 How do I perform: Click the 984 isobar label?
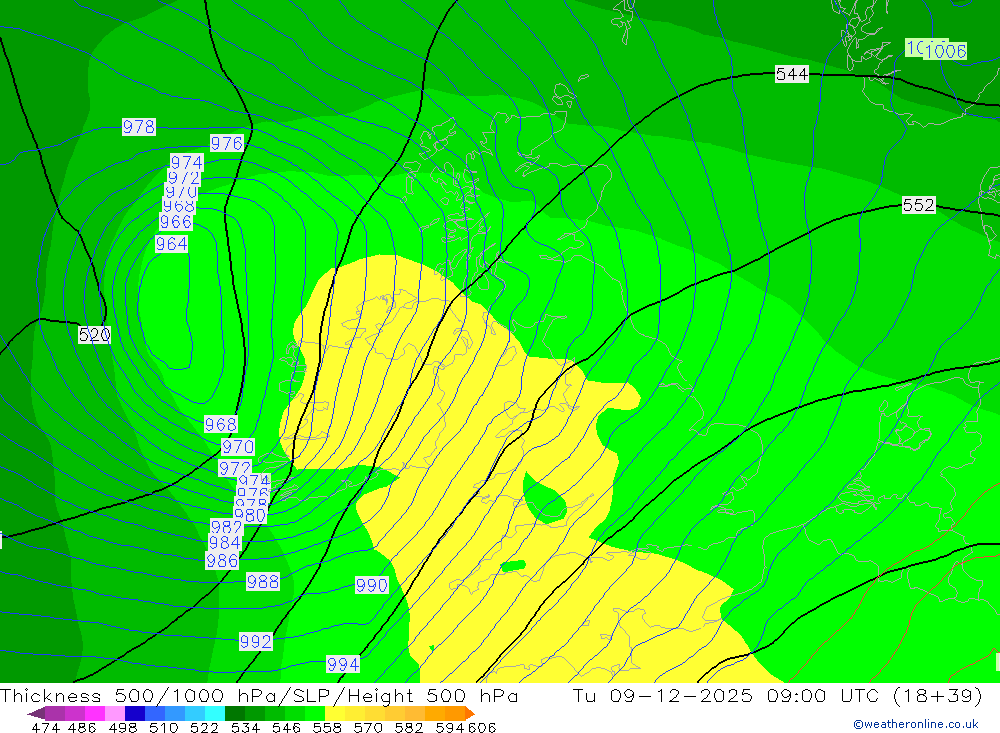pyautogui.click(x=225, y=543)
